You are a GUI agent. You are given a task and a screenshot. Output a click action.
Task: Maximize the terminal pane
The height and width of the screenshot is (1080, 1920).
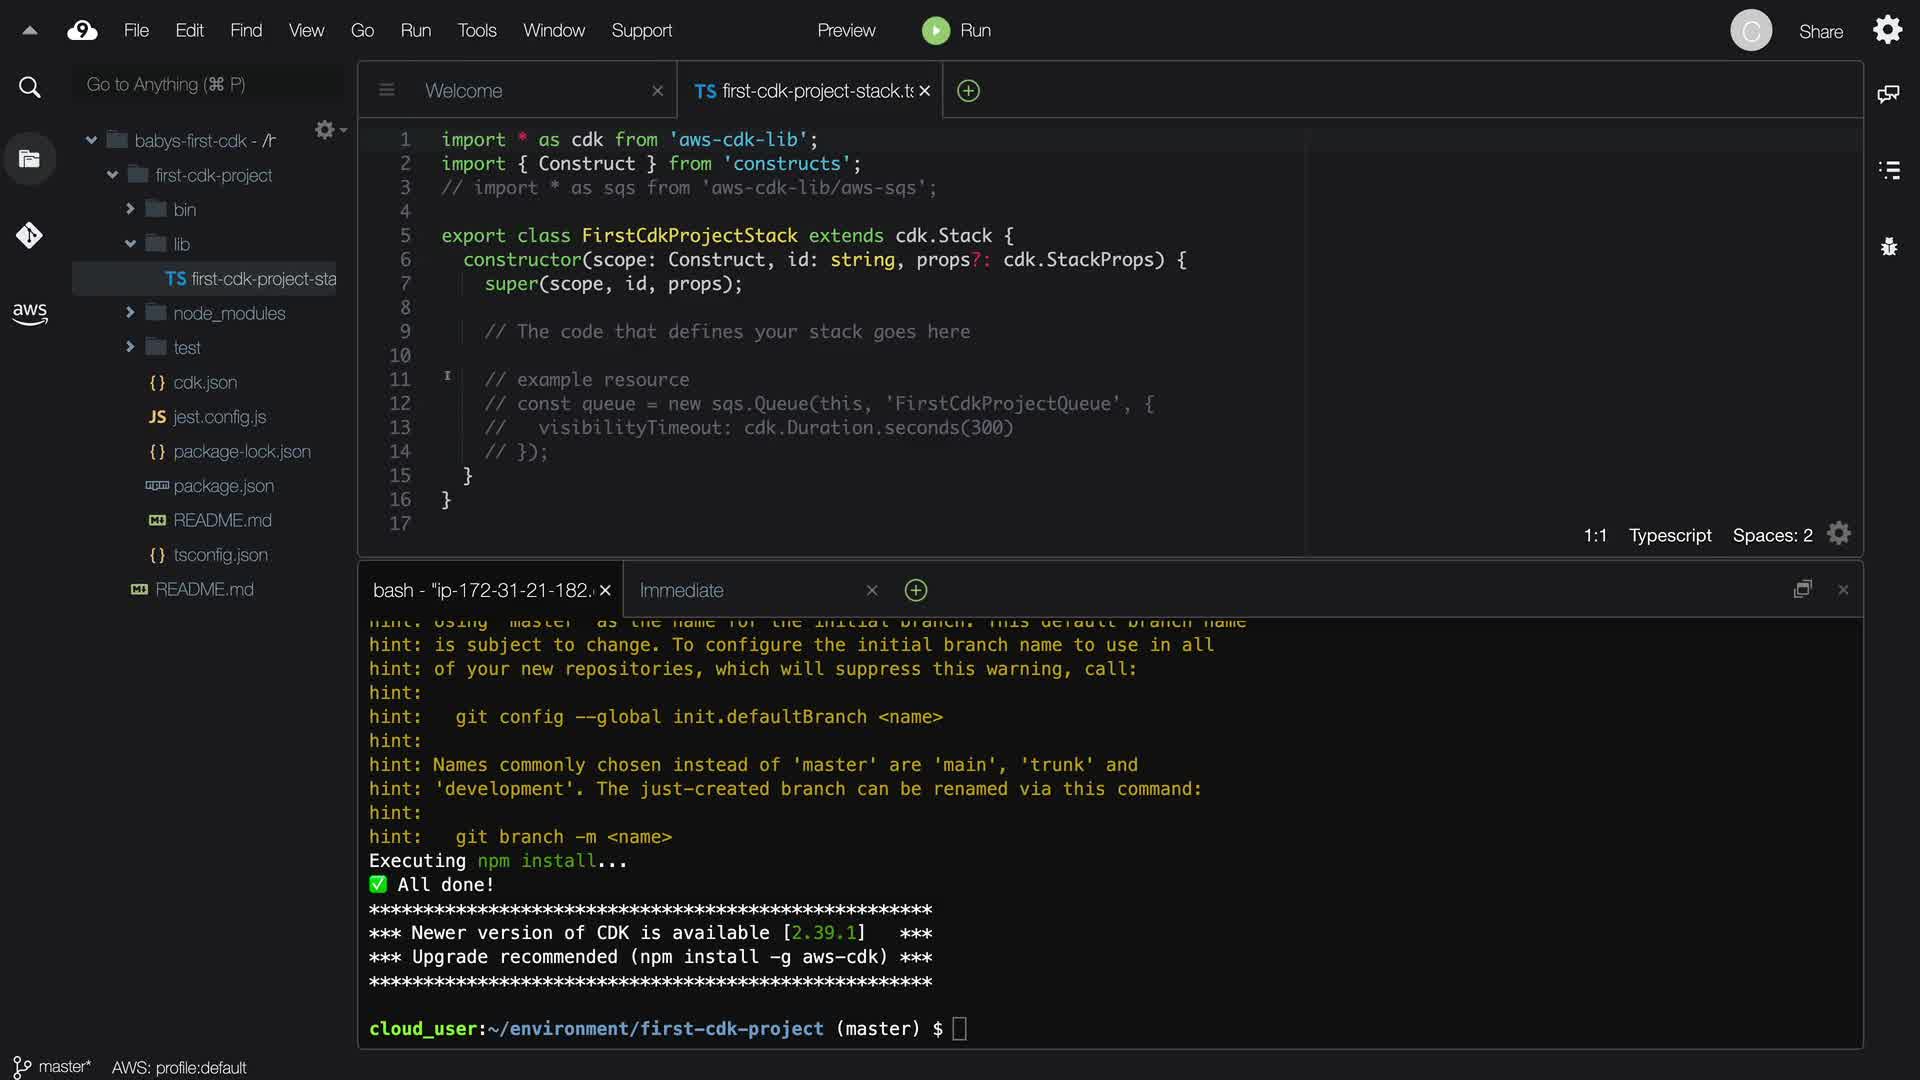click(x=1802, y=589)
